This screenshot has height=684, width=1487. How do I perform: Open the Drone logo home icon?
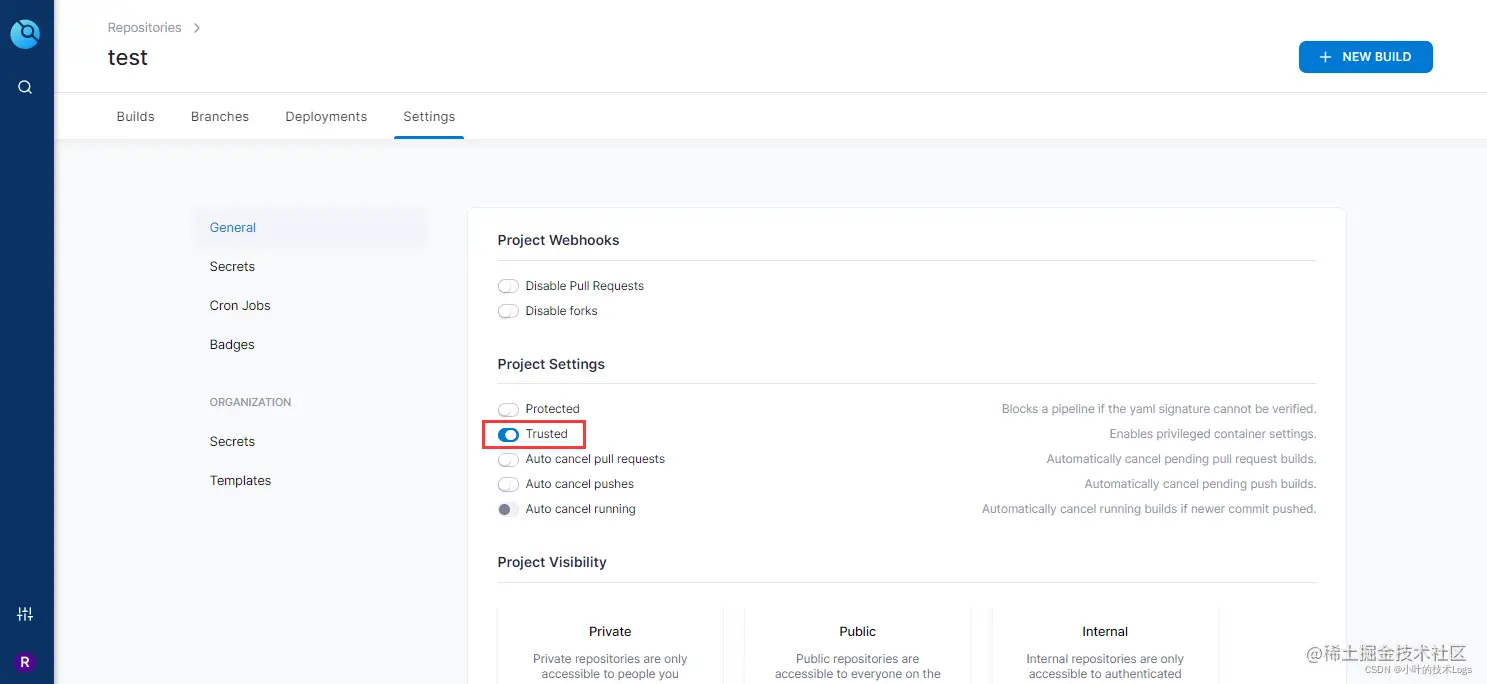pyautogui.click(x=25, y=34)
